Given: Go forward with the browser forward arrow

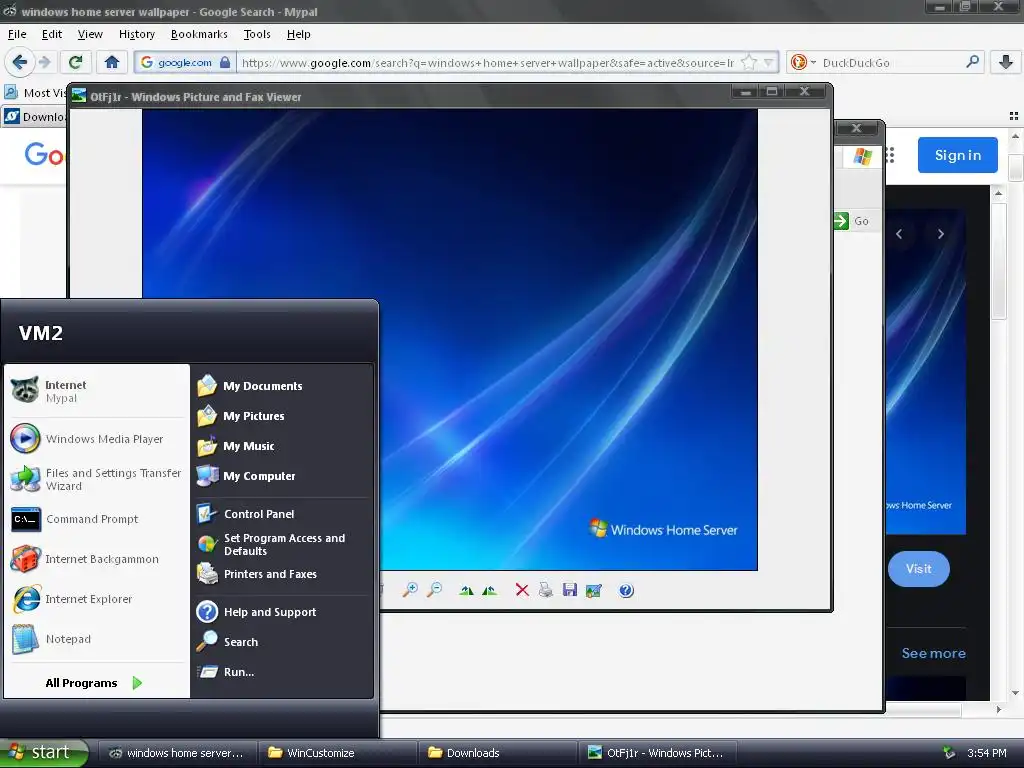Looking at the screenshot, I should (44, 62).
